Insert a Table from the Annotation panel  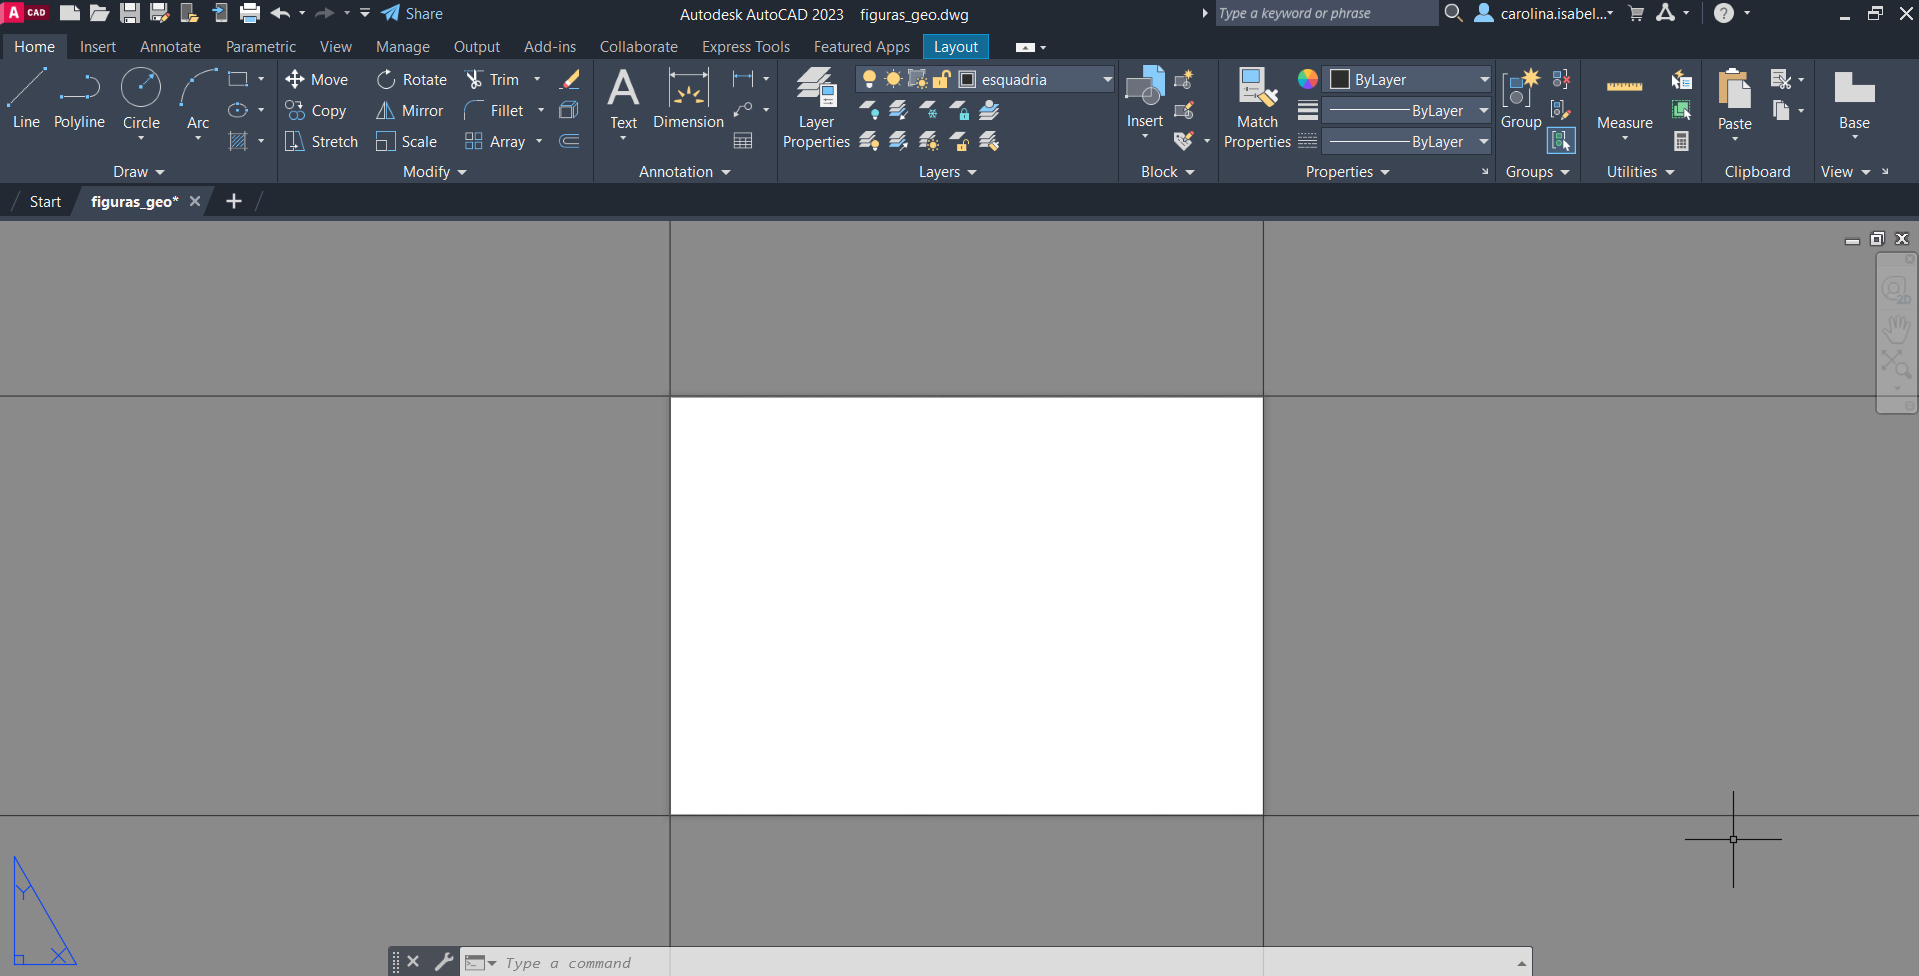click(743, 141)
